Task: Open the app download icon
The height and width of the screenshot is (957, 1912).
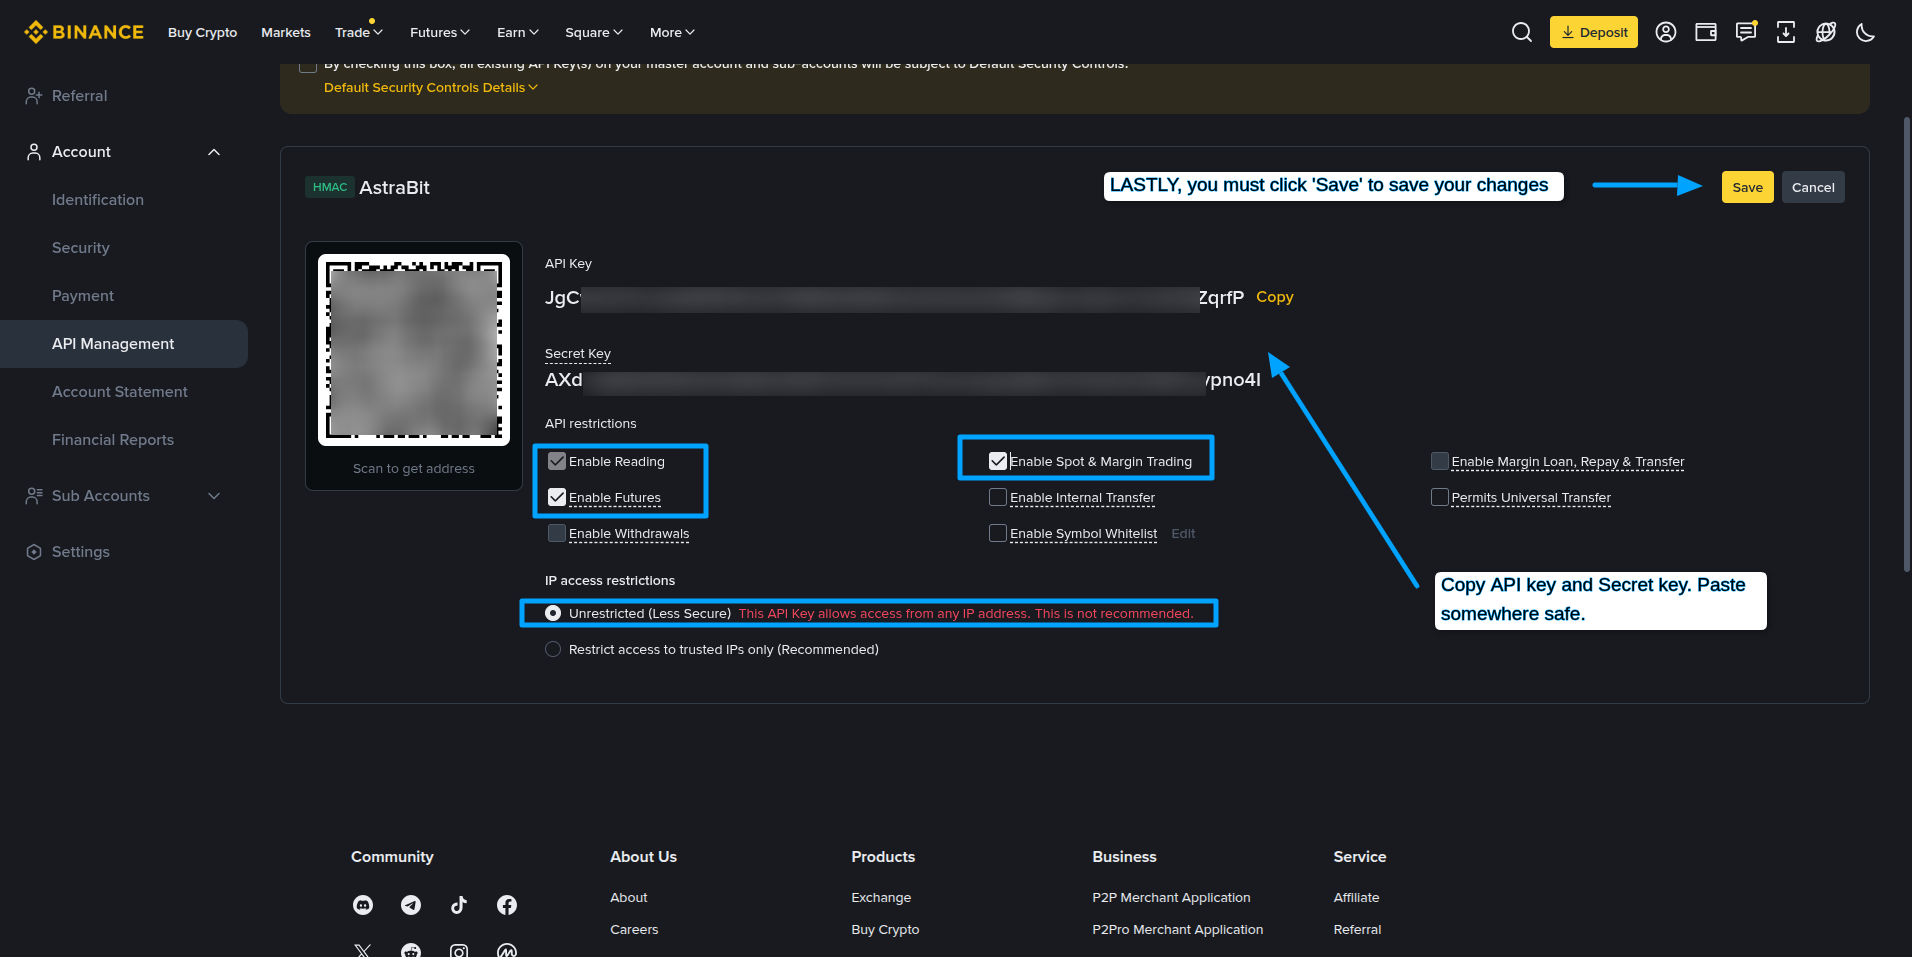Action: [1786, 32]
